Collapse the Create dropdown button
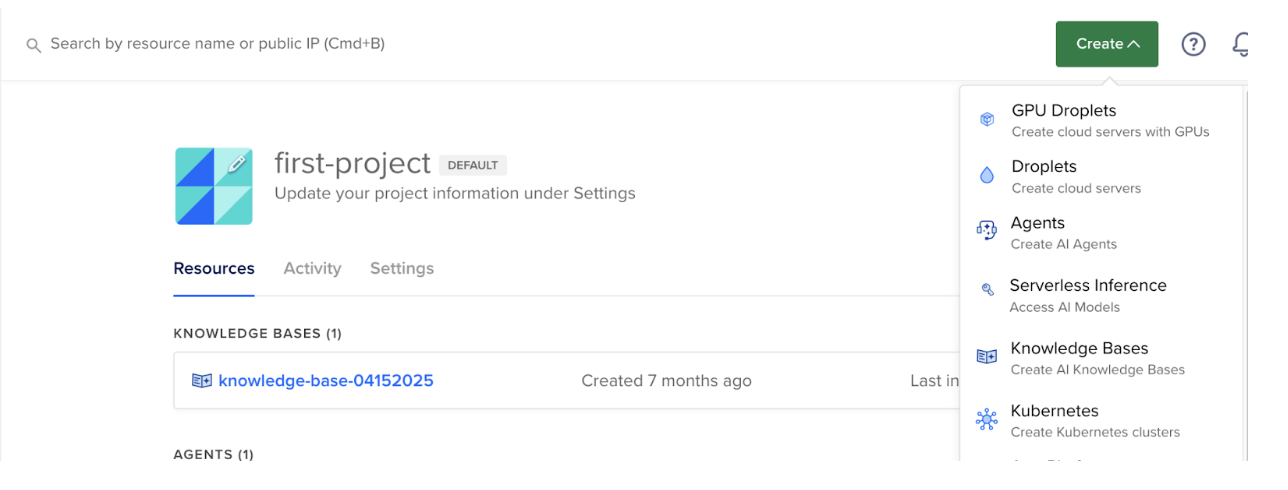The width and height of the screenshot is (1288, 490). coord(1107,44)
